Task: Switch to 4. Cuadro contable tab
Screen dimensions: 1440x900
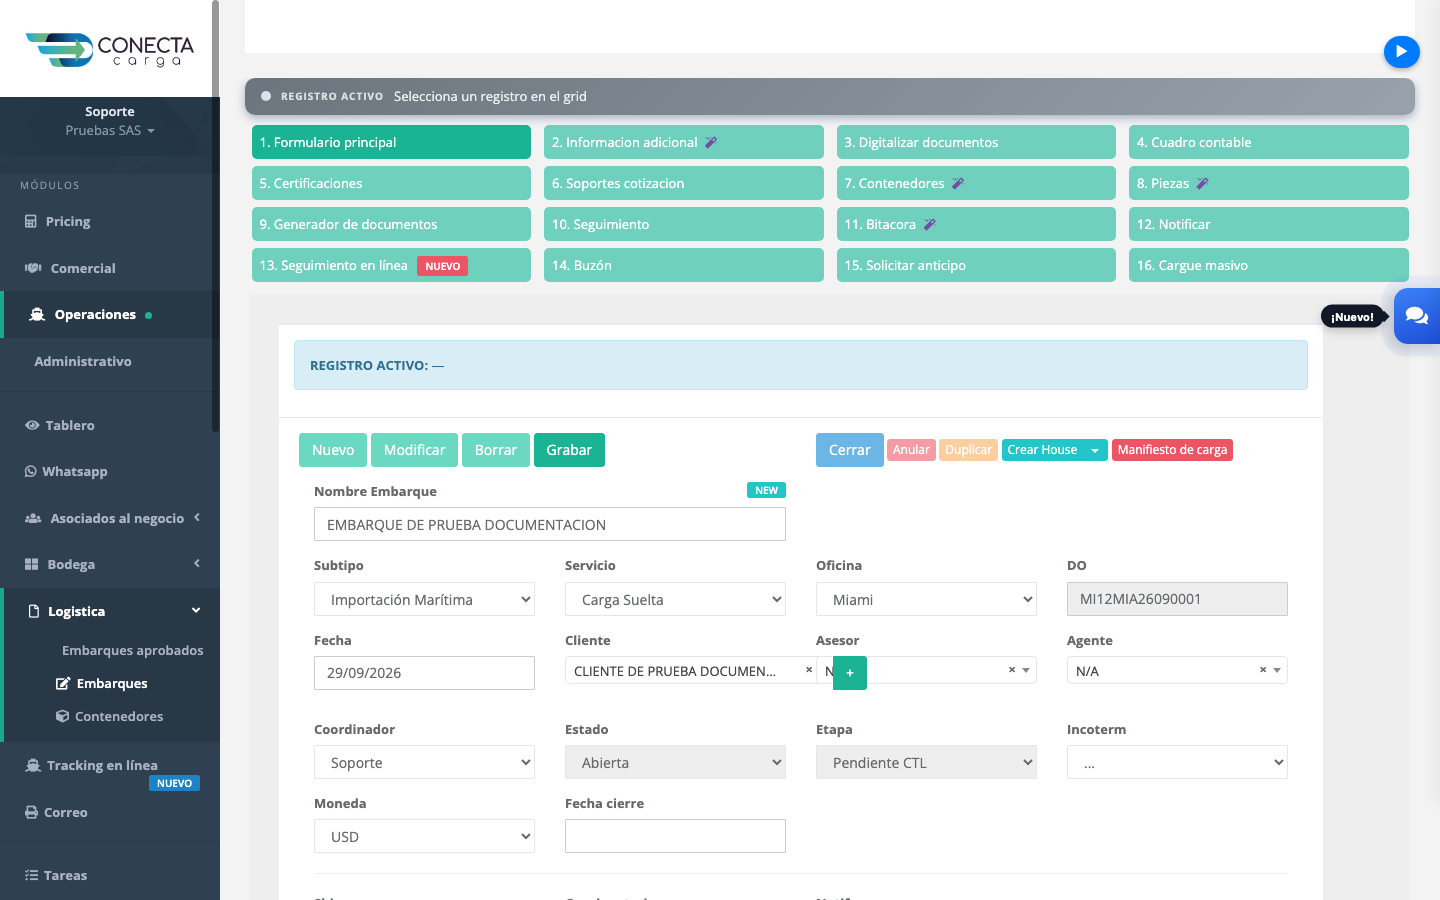Action: point(1269,142)
